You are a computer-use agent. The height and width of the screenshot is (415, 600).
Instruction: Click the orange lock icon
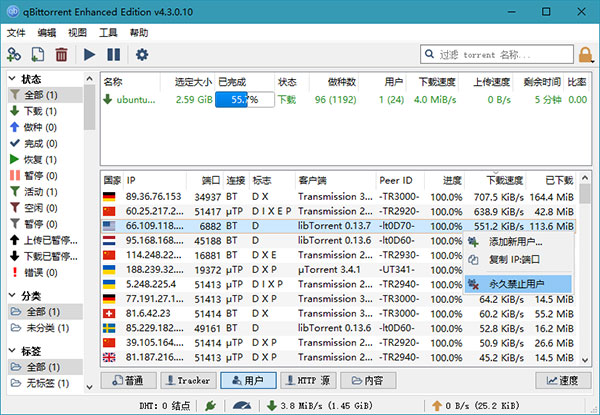[x=587, y=54]
